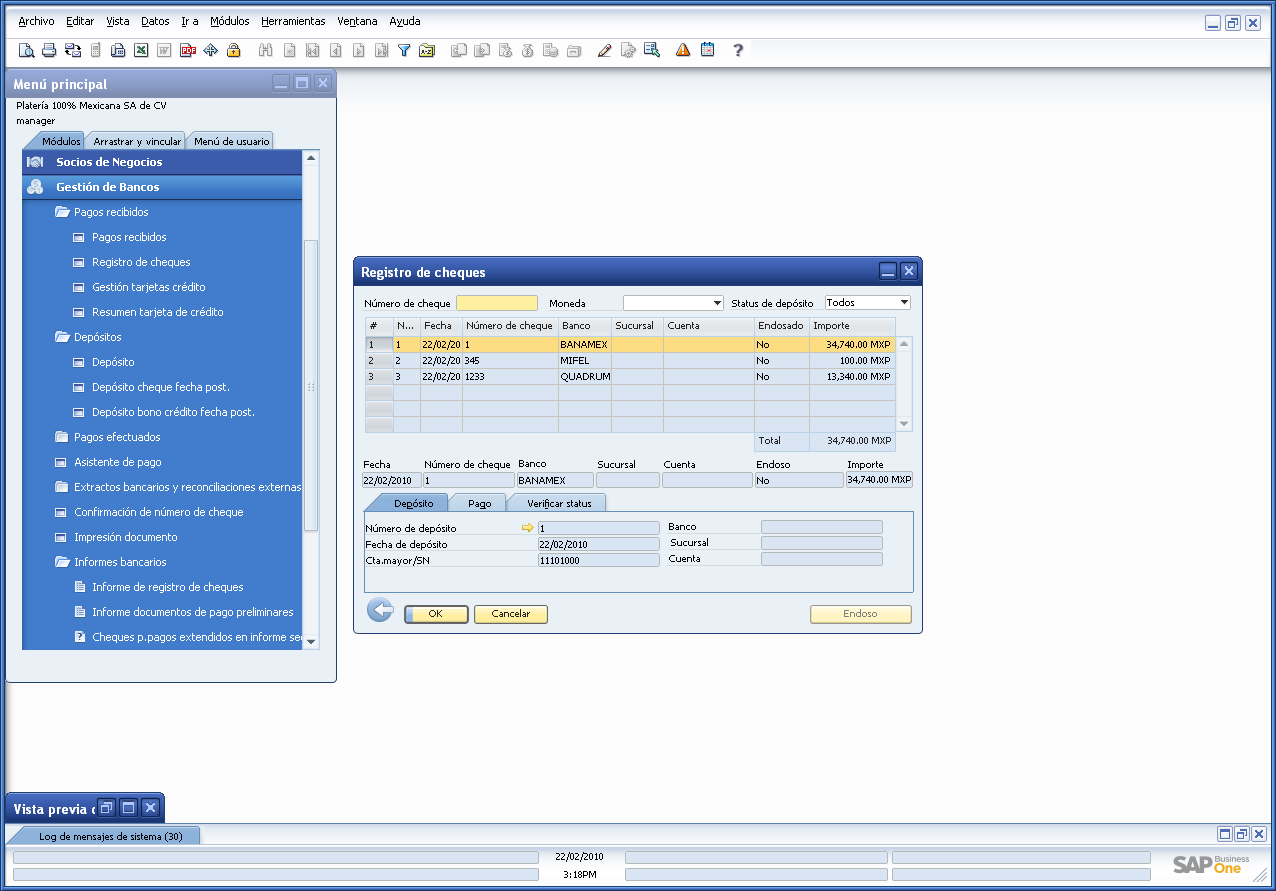Switch to the Pago tab
This screenshot has height=891, width=1276.
477,503
